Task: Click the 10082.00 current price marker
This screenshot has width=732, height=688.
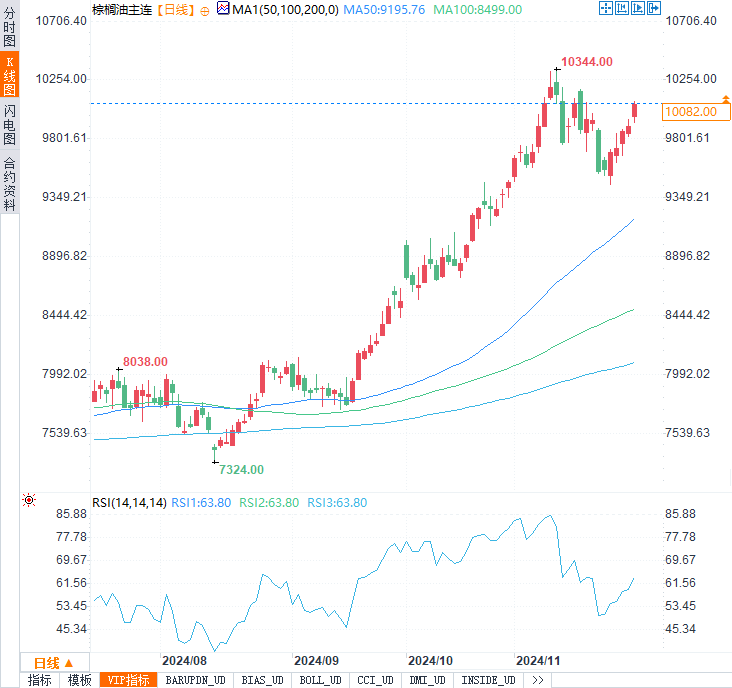Action: (x=691, y=112)
